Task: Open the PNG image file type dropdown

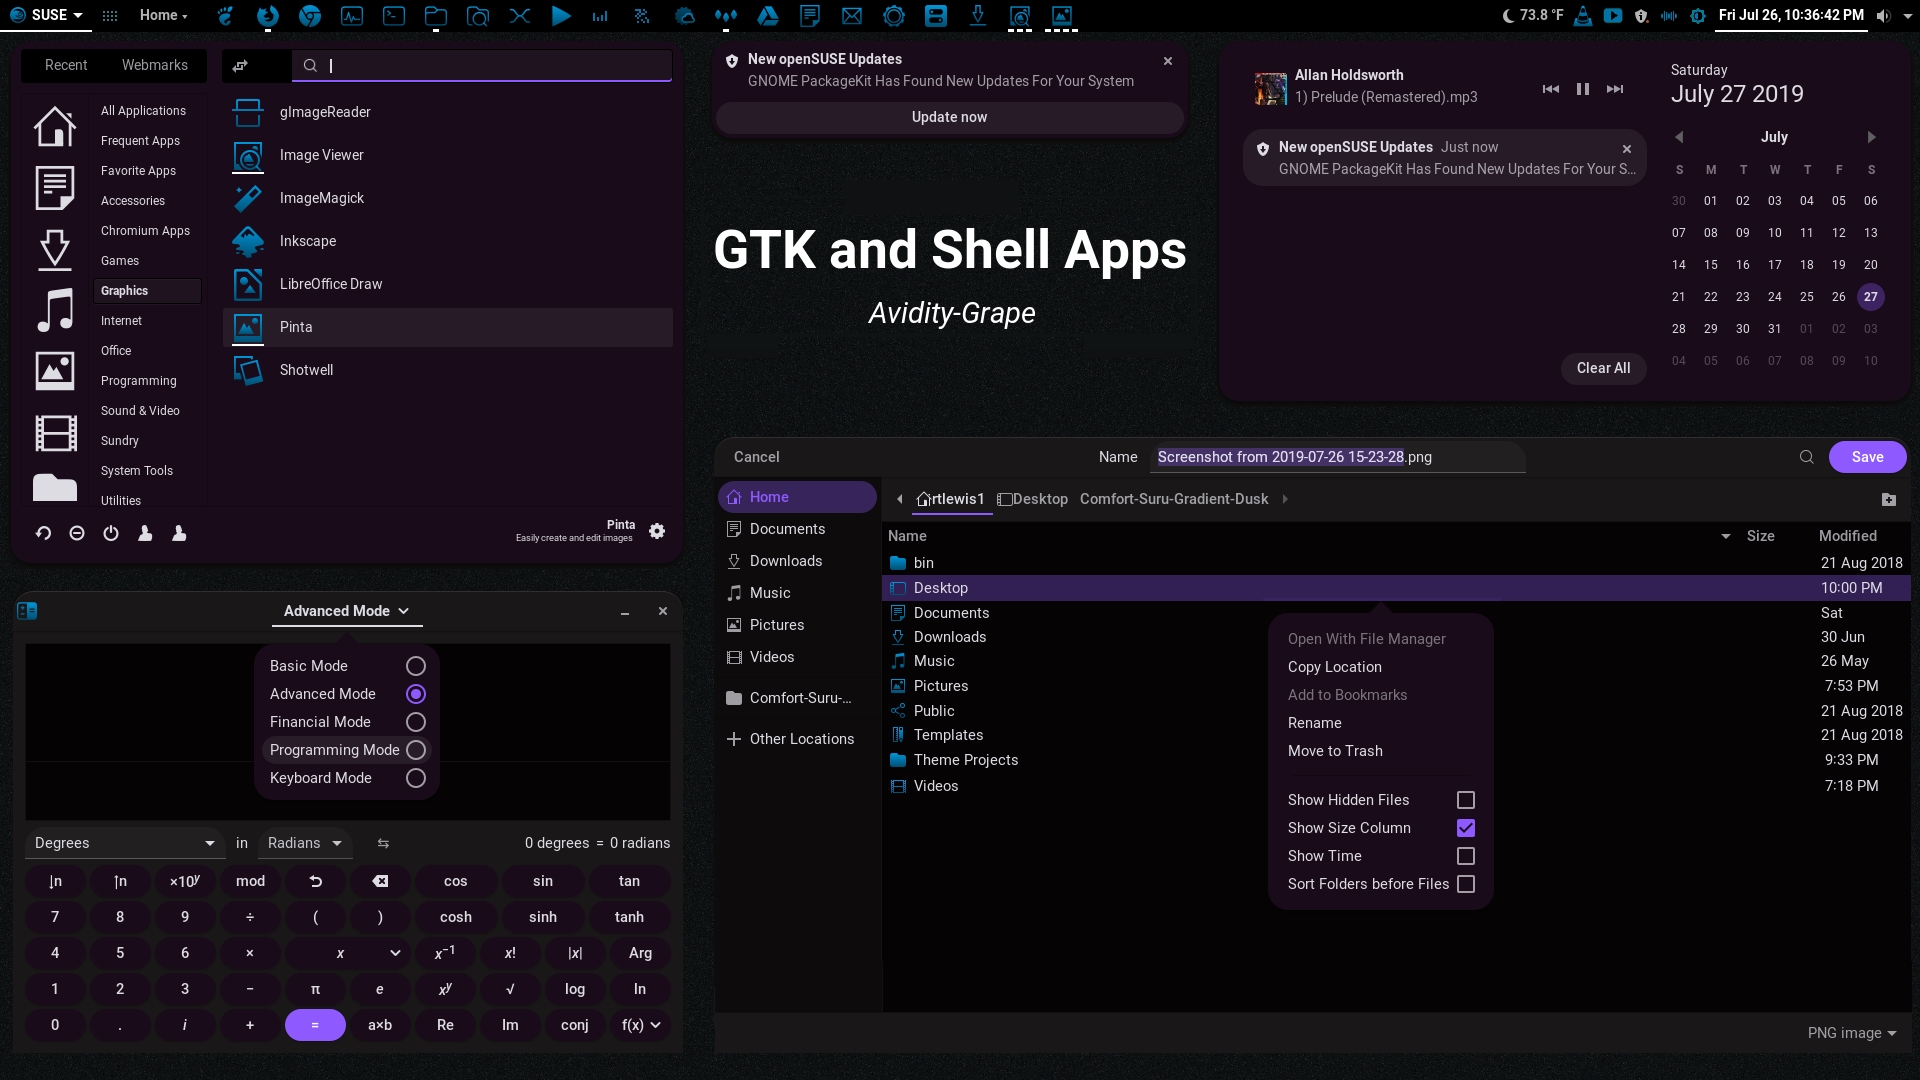Action: (1852, 1033)
